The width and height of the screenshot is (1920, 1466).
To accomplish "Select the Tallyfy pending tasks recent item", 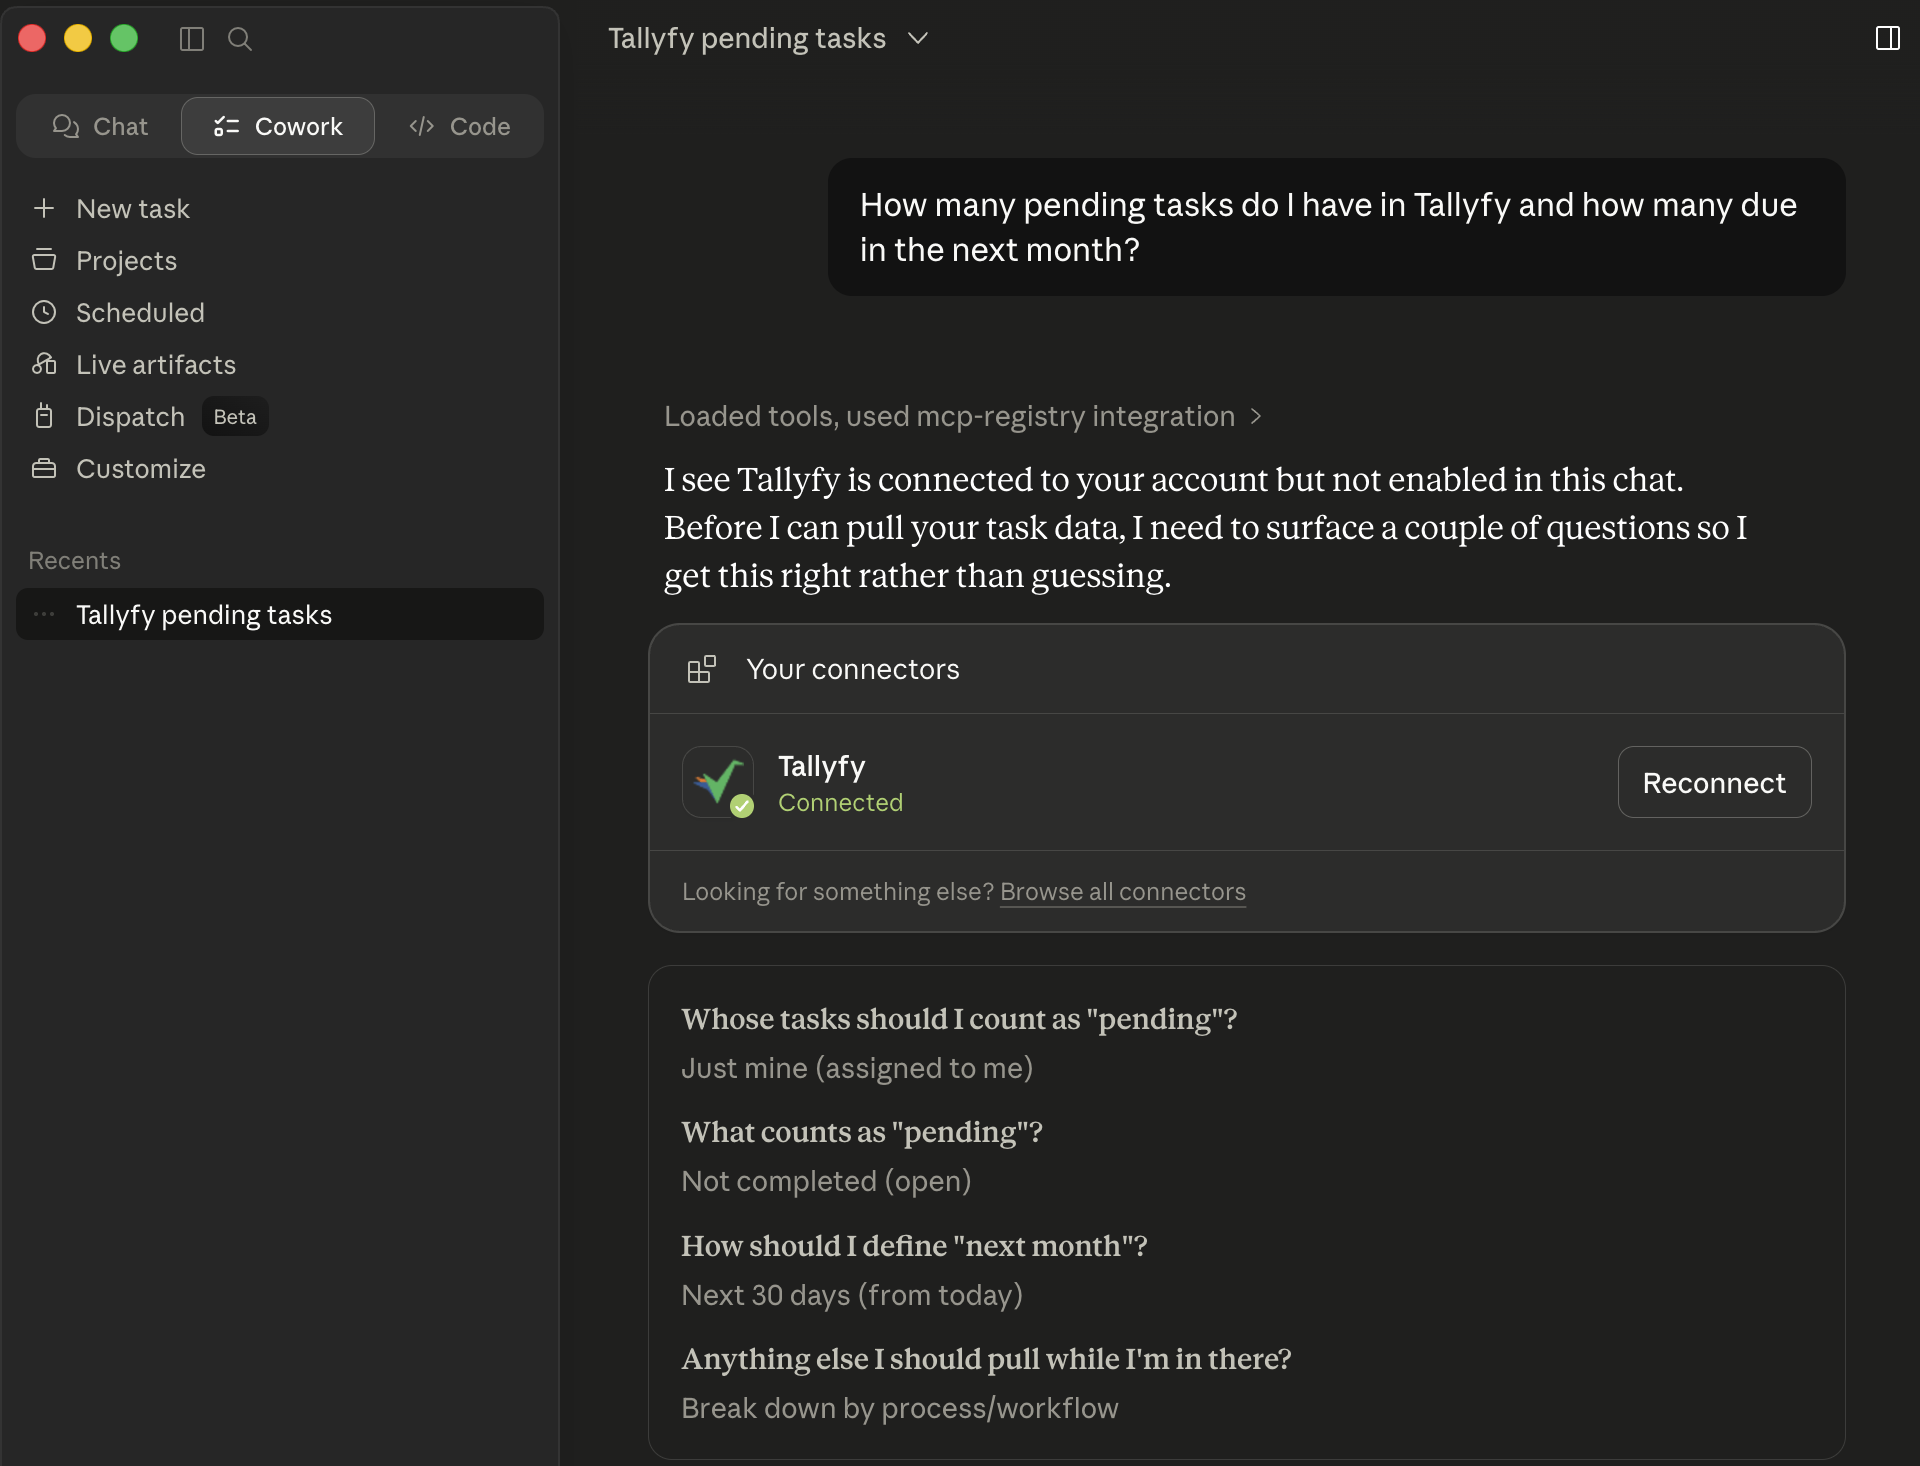I will coord(280,614).
